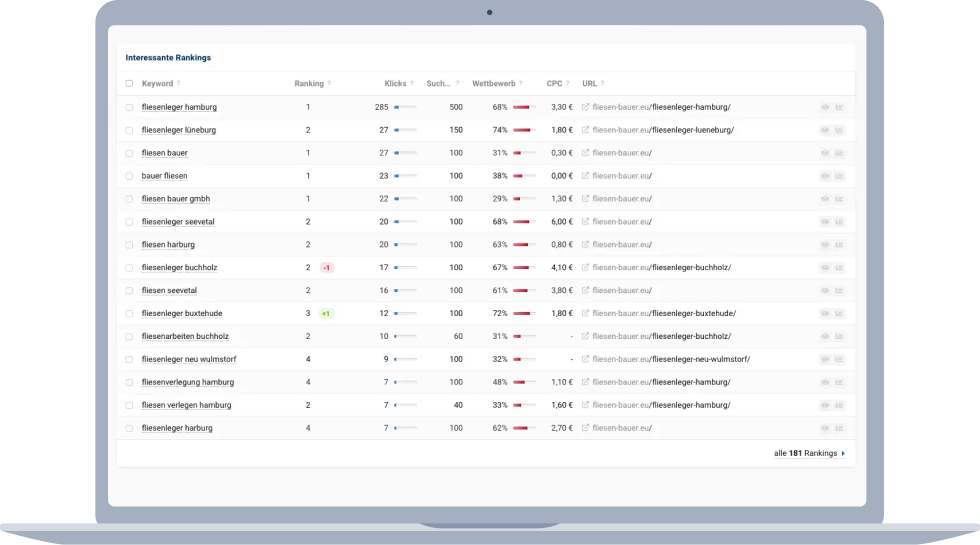
Task: Select checkbox for fliesenarbeiten buchholz row
Action: pyautogui.click(x=129, y=337)
